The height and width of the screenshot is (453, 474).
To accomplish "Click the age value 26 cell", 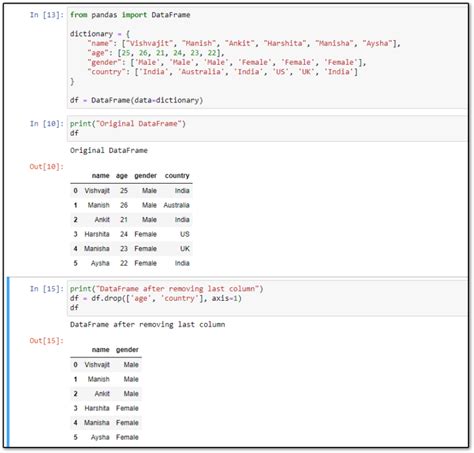I will [124, 205].
